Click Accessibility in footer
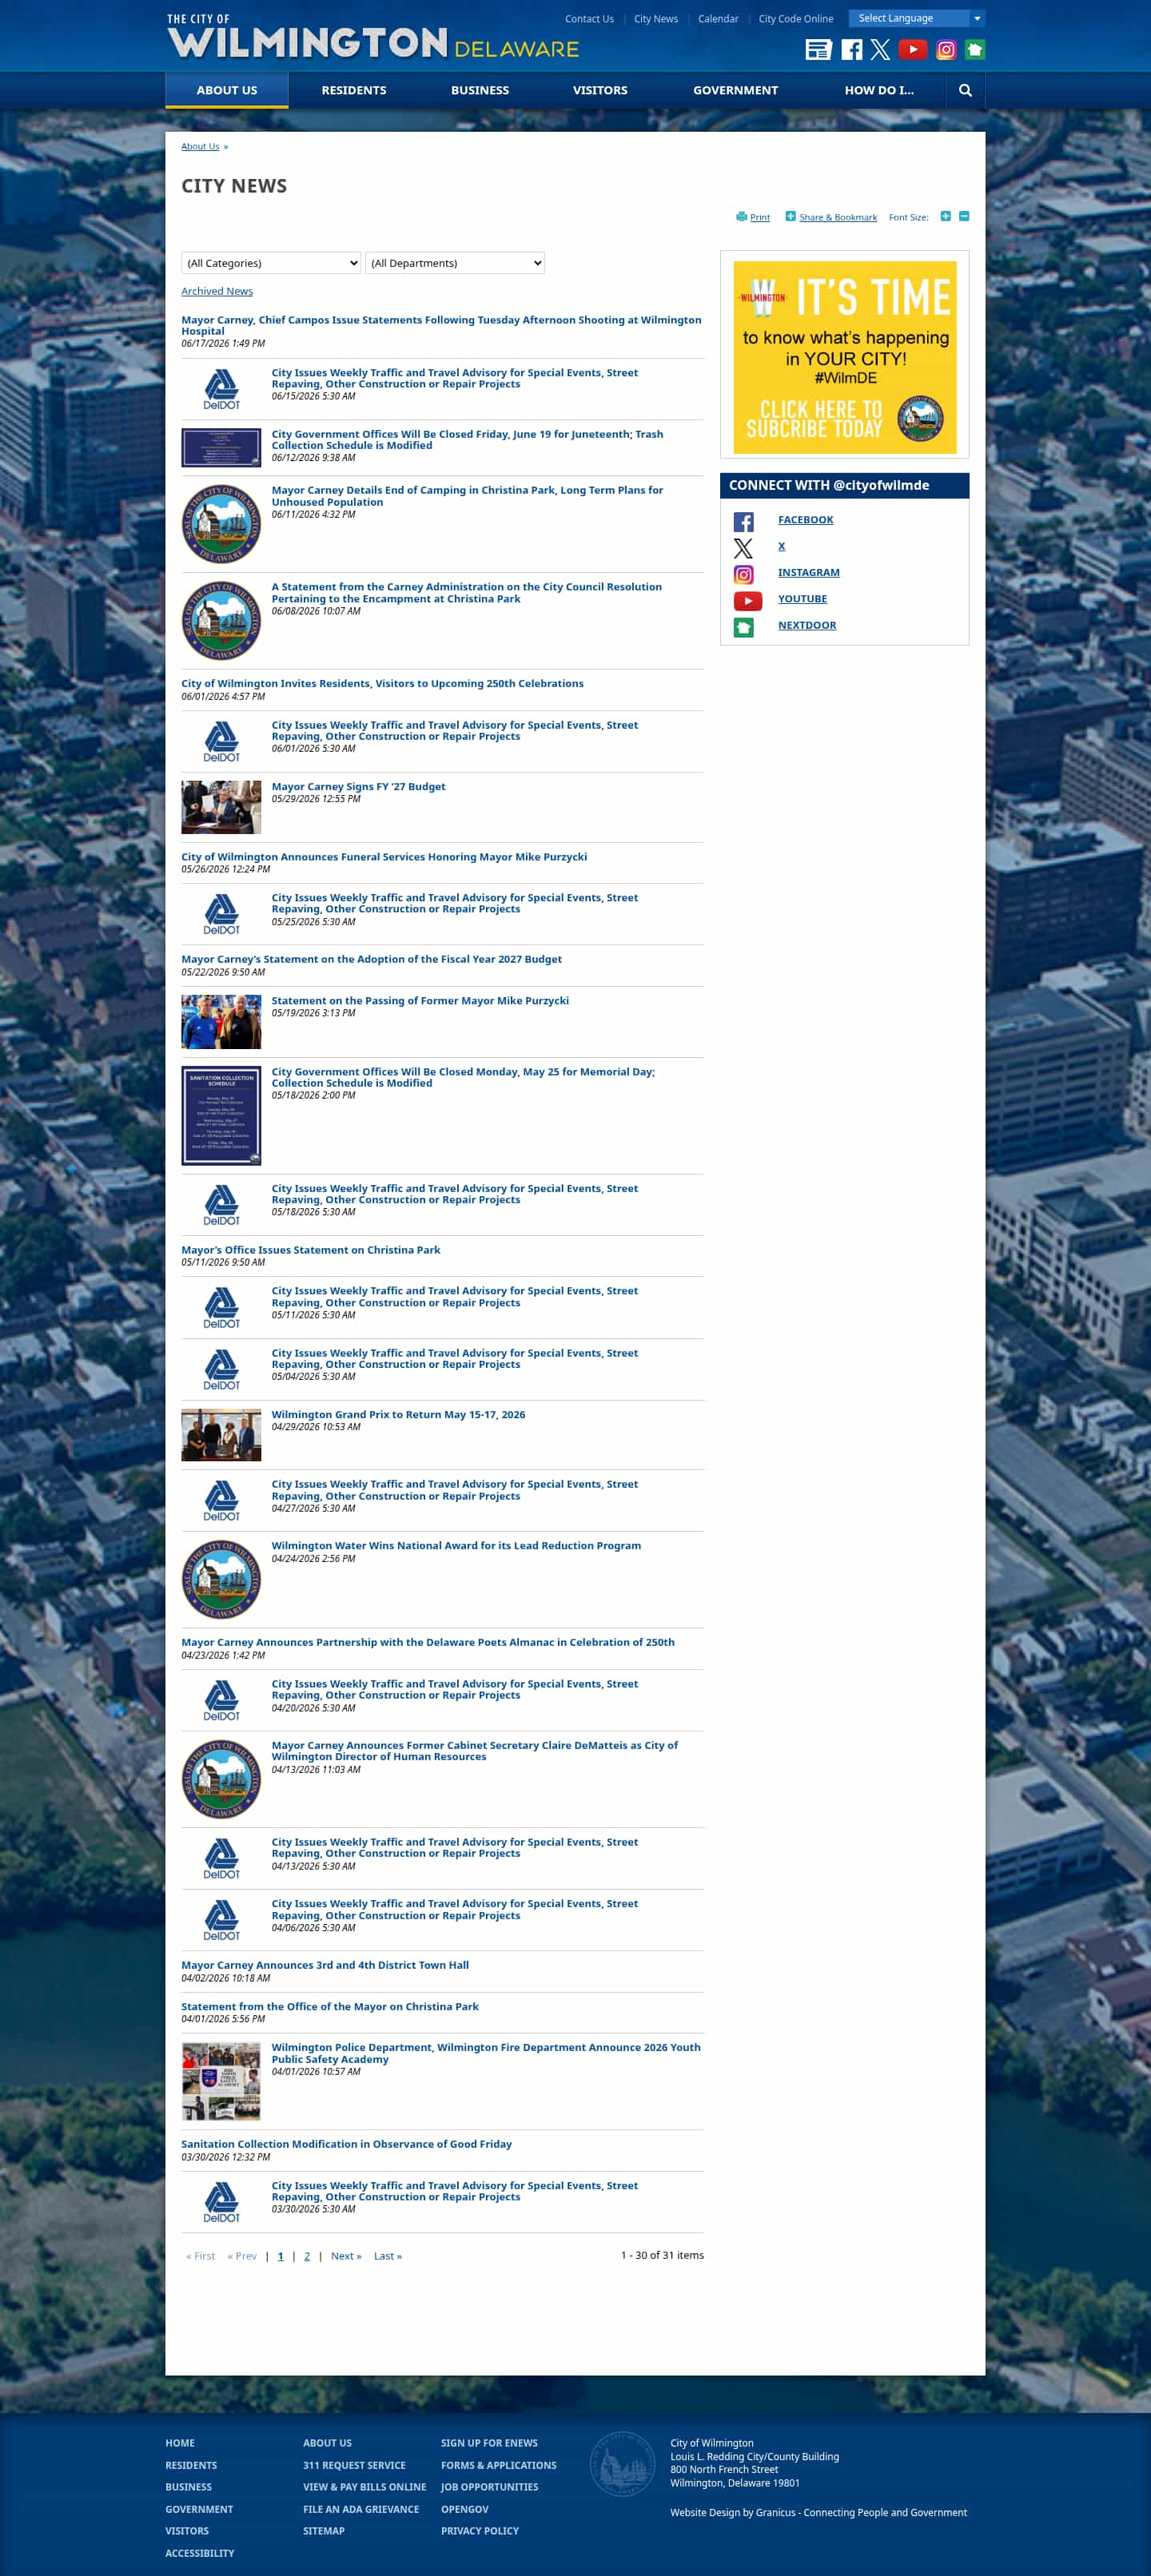1151x2576 pixels. (x=200, y=2553)
